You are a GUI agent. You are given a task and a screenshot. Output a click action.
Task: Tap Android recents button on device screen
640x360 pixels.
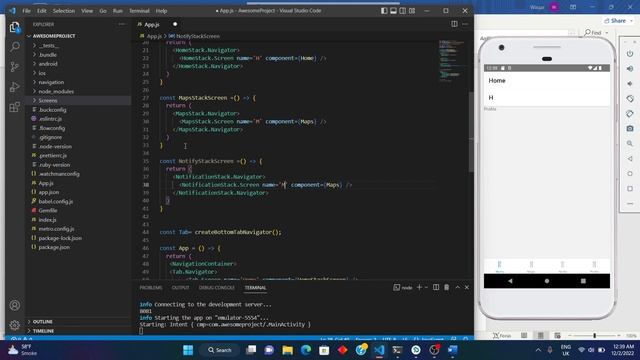[x=583, y=281]
